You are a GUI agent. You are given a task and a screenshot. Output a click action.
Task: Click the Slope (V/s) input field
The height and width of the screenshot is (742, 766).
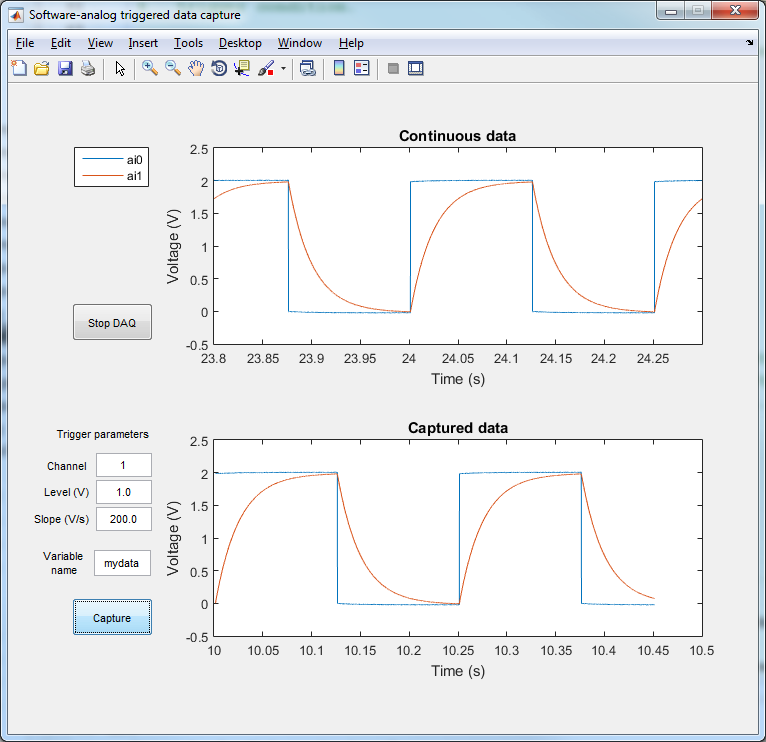coord(123,518)
